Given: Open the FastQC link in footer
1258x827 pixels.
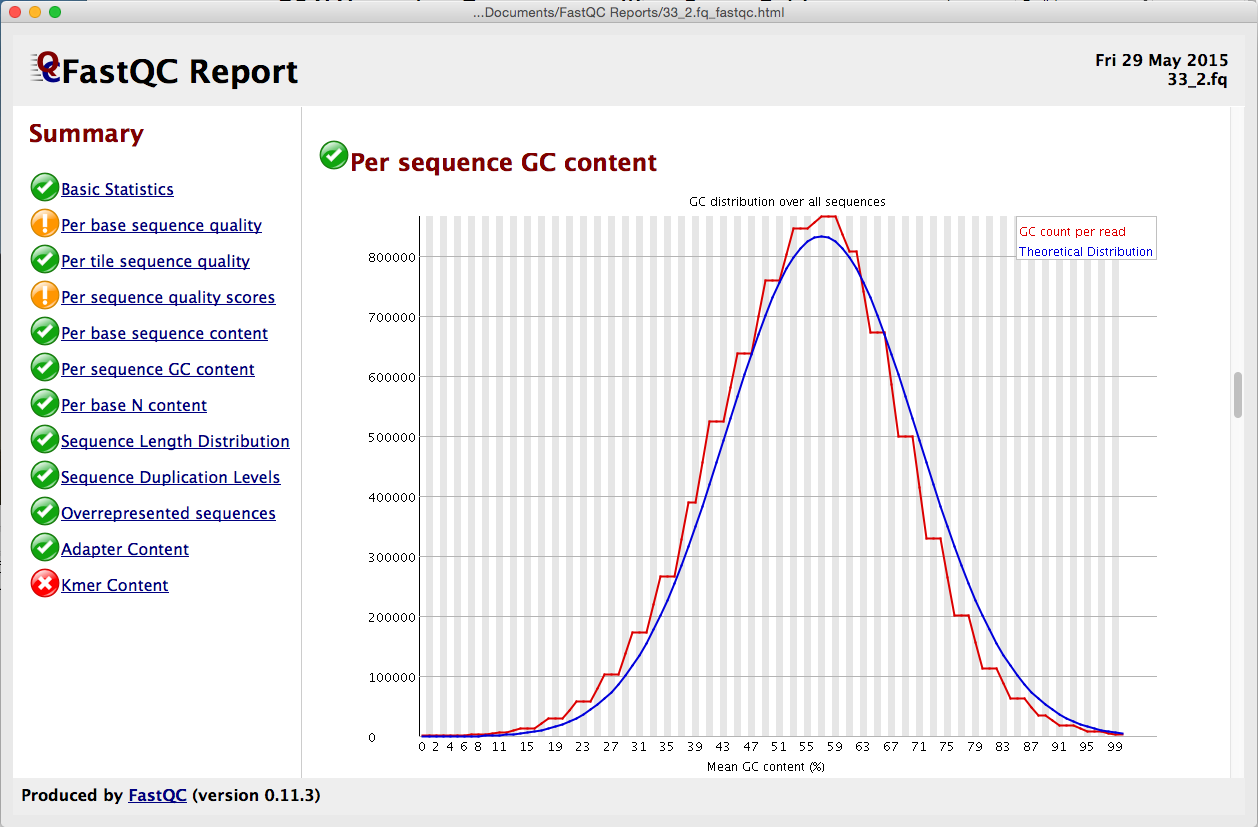Looking at the screenshot, I should coord(157,796).
